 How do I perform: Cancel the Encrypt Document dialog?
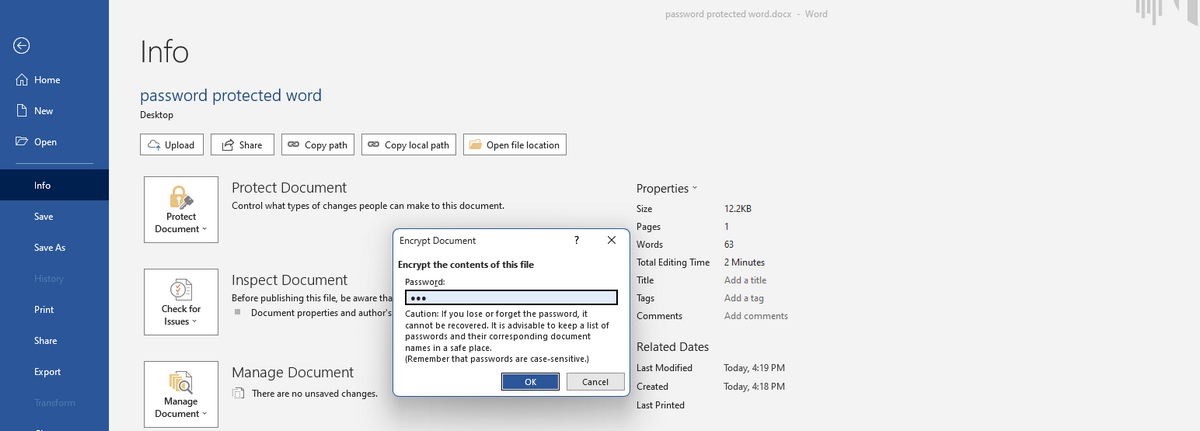point(595,382)
